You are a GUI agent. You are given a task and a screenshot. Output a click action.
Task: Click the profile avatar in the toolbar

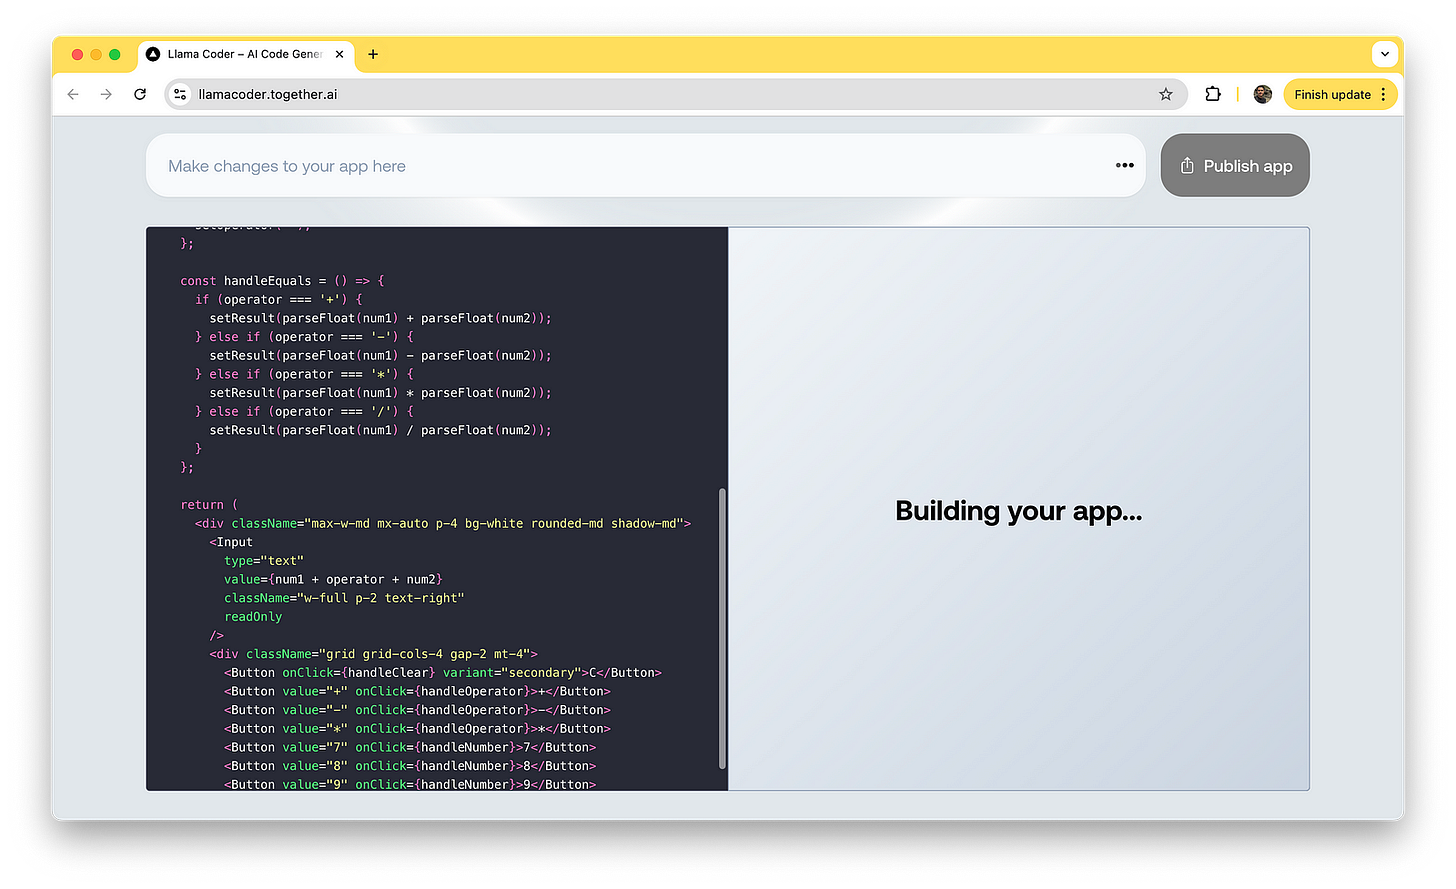[1262, 94]
